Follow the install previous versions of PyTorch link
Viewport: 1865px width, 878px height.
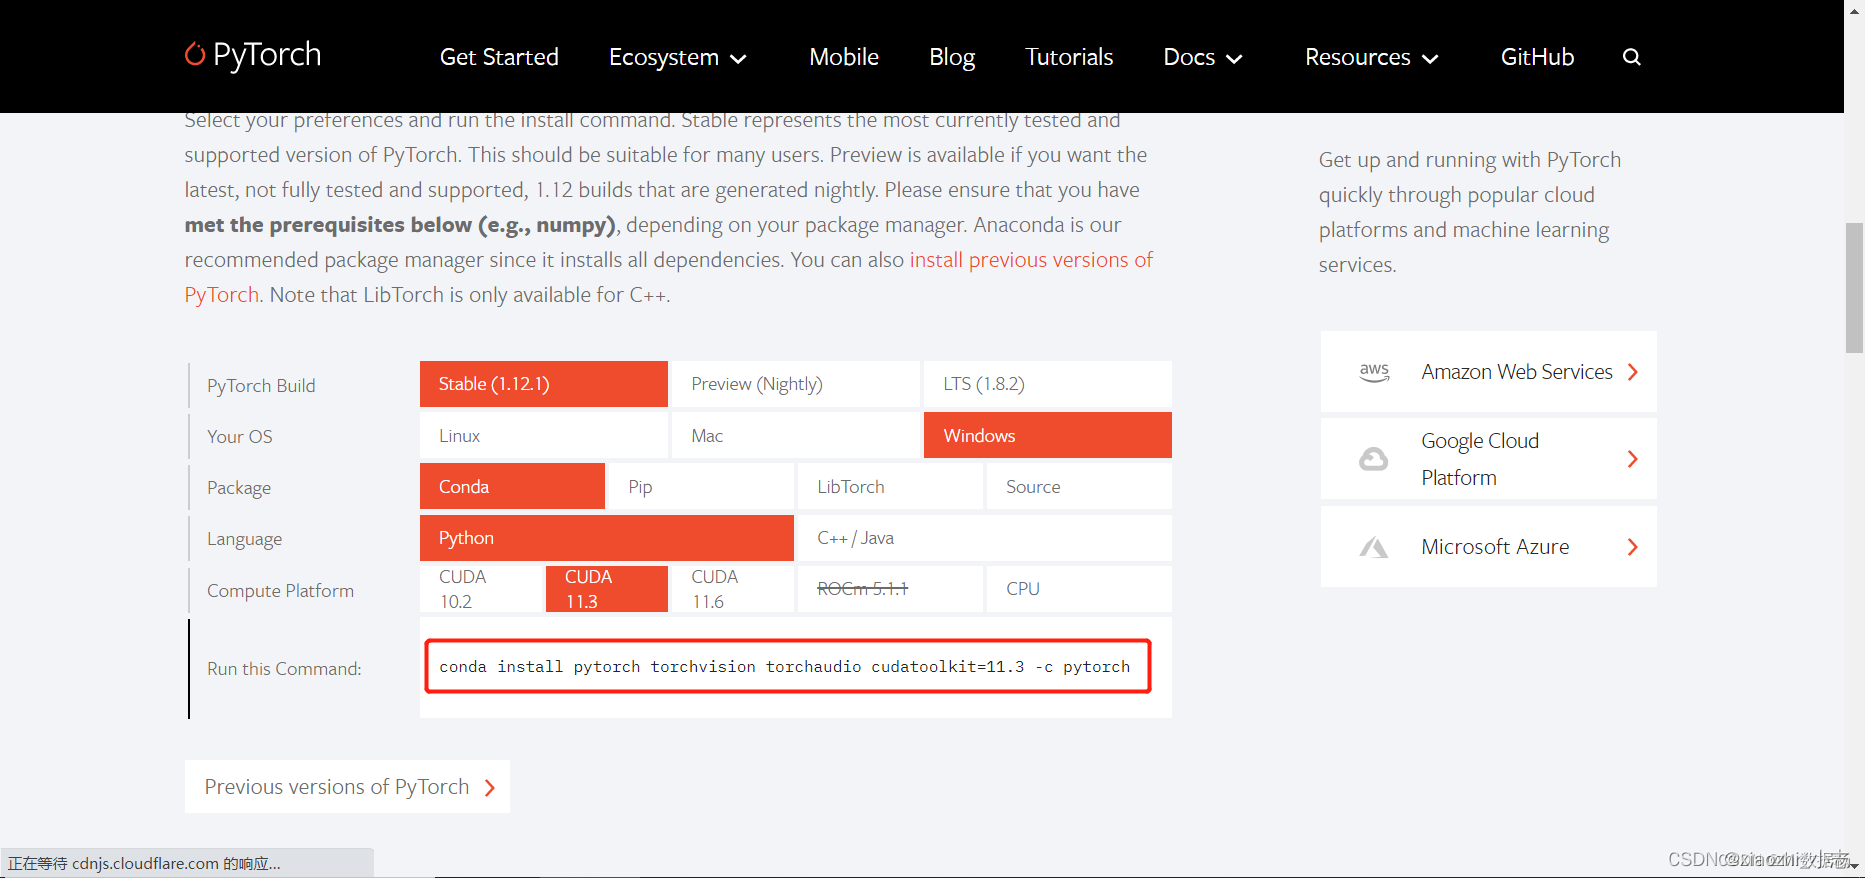(x=1031, y=260)
